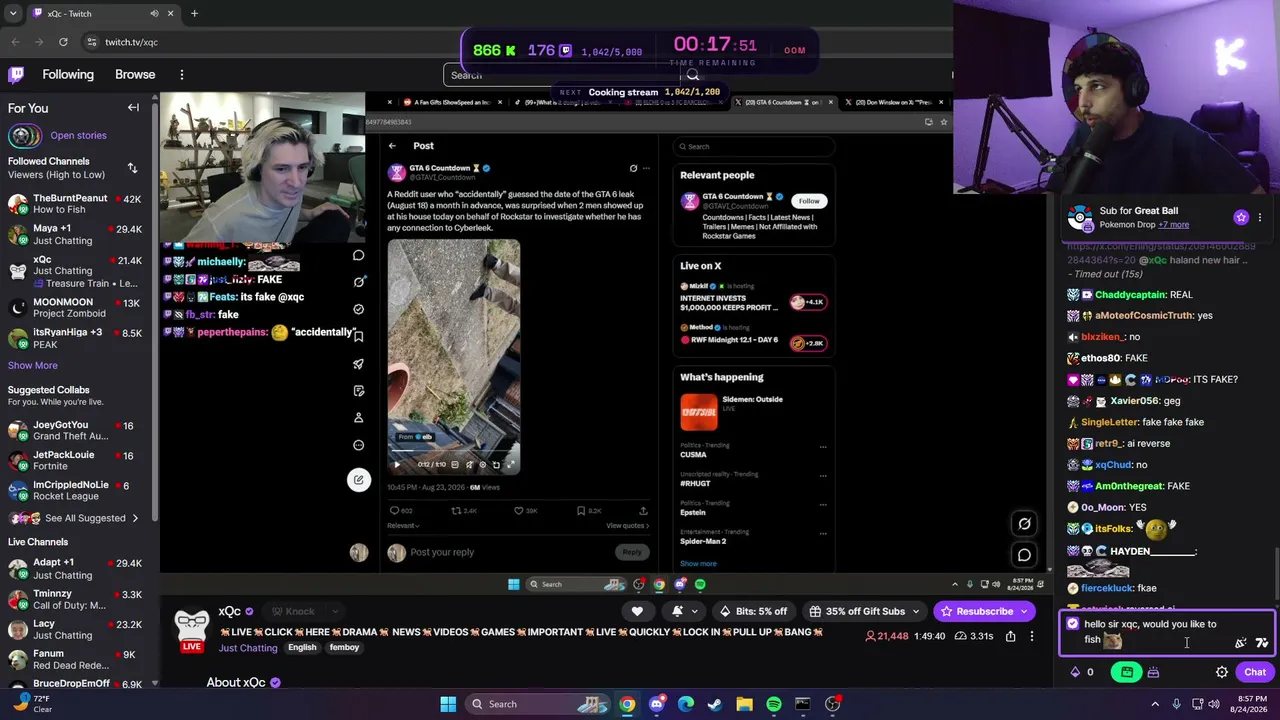
Task: Focus the Twitch search field
Action: pos(562,75)
